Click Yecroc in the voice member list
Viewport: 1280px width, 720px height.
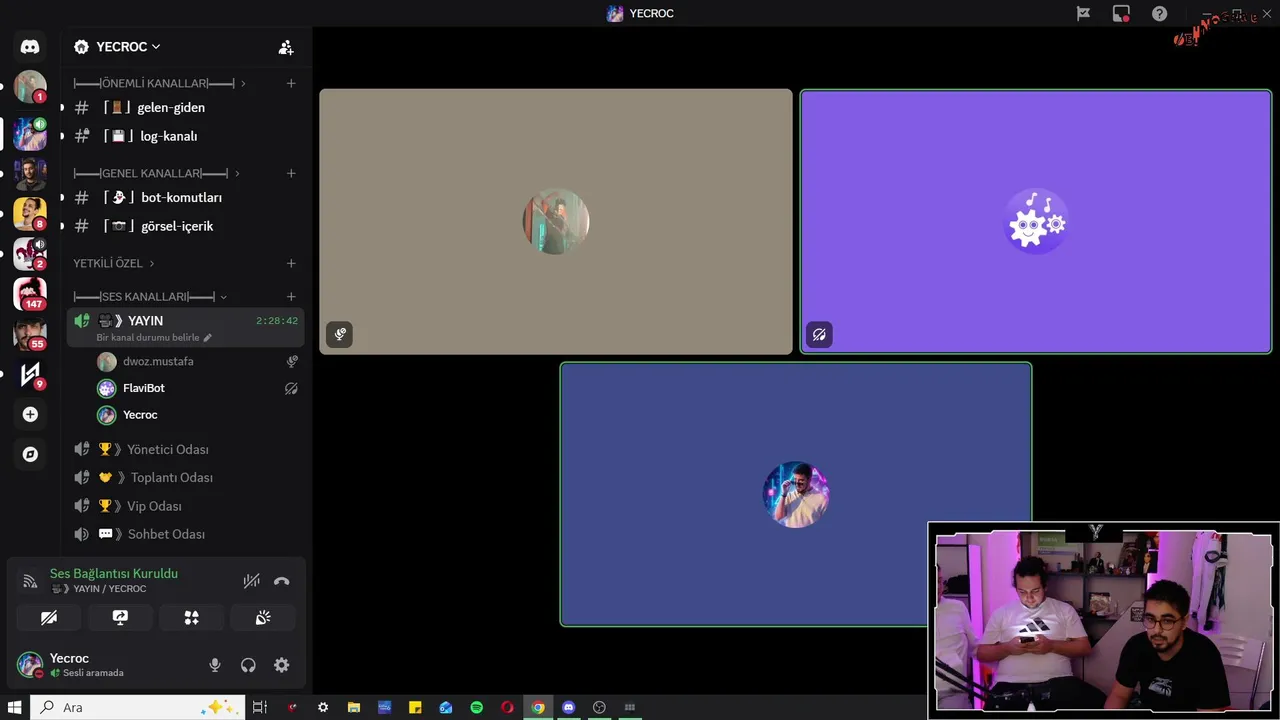point(198,415)
